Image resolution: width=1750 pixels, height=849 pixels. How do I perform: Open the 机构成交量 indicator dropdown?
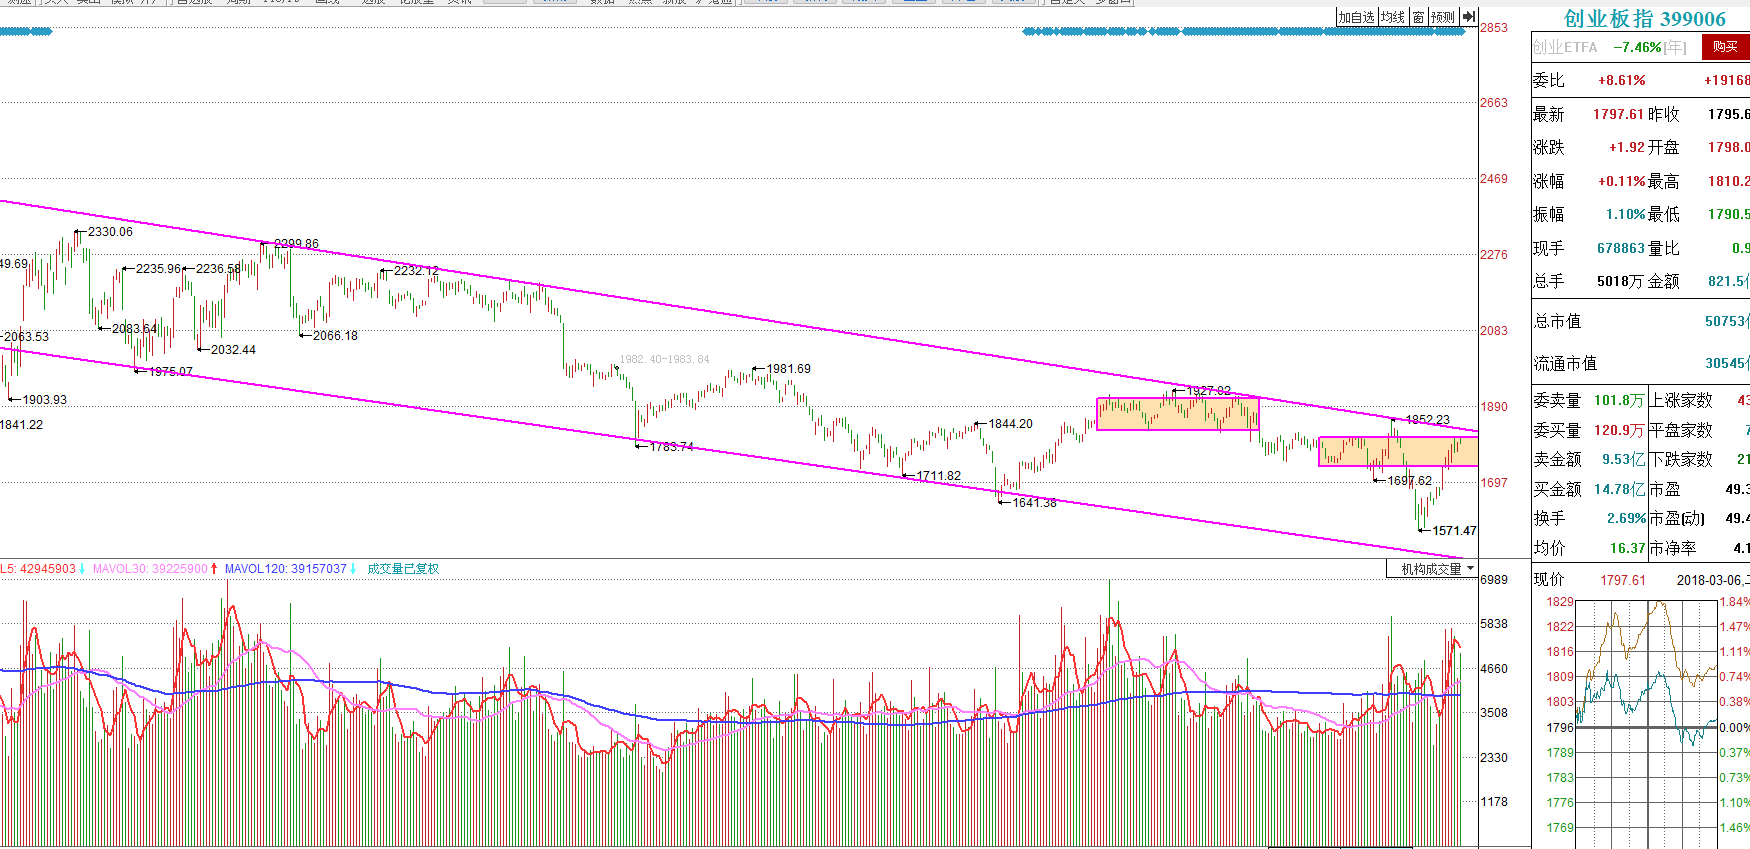pos(1432,569)
